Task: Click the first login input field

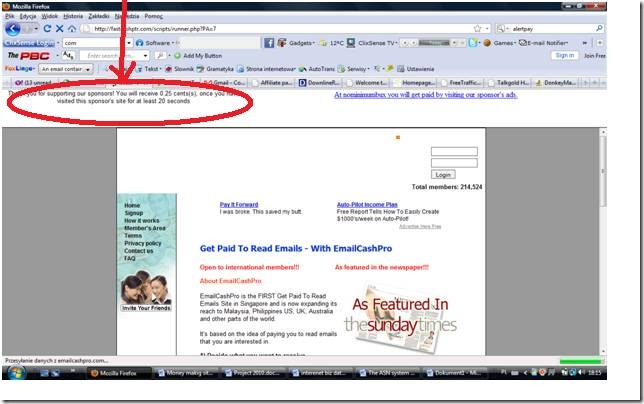Action: 454,152
